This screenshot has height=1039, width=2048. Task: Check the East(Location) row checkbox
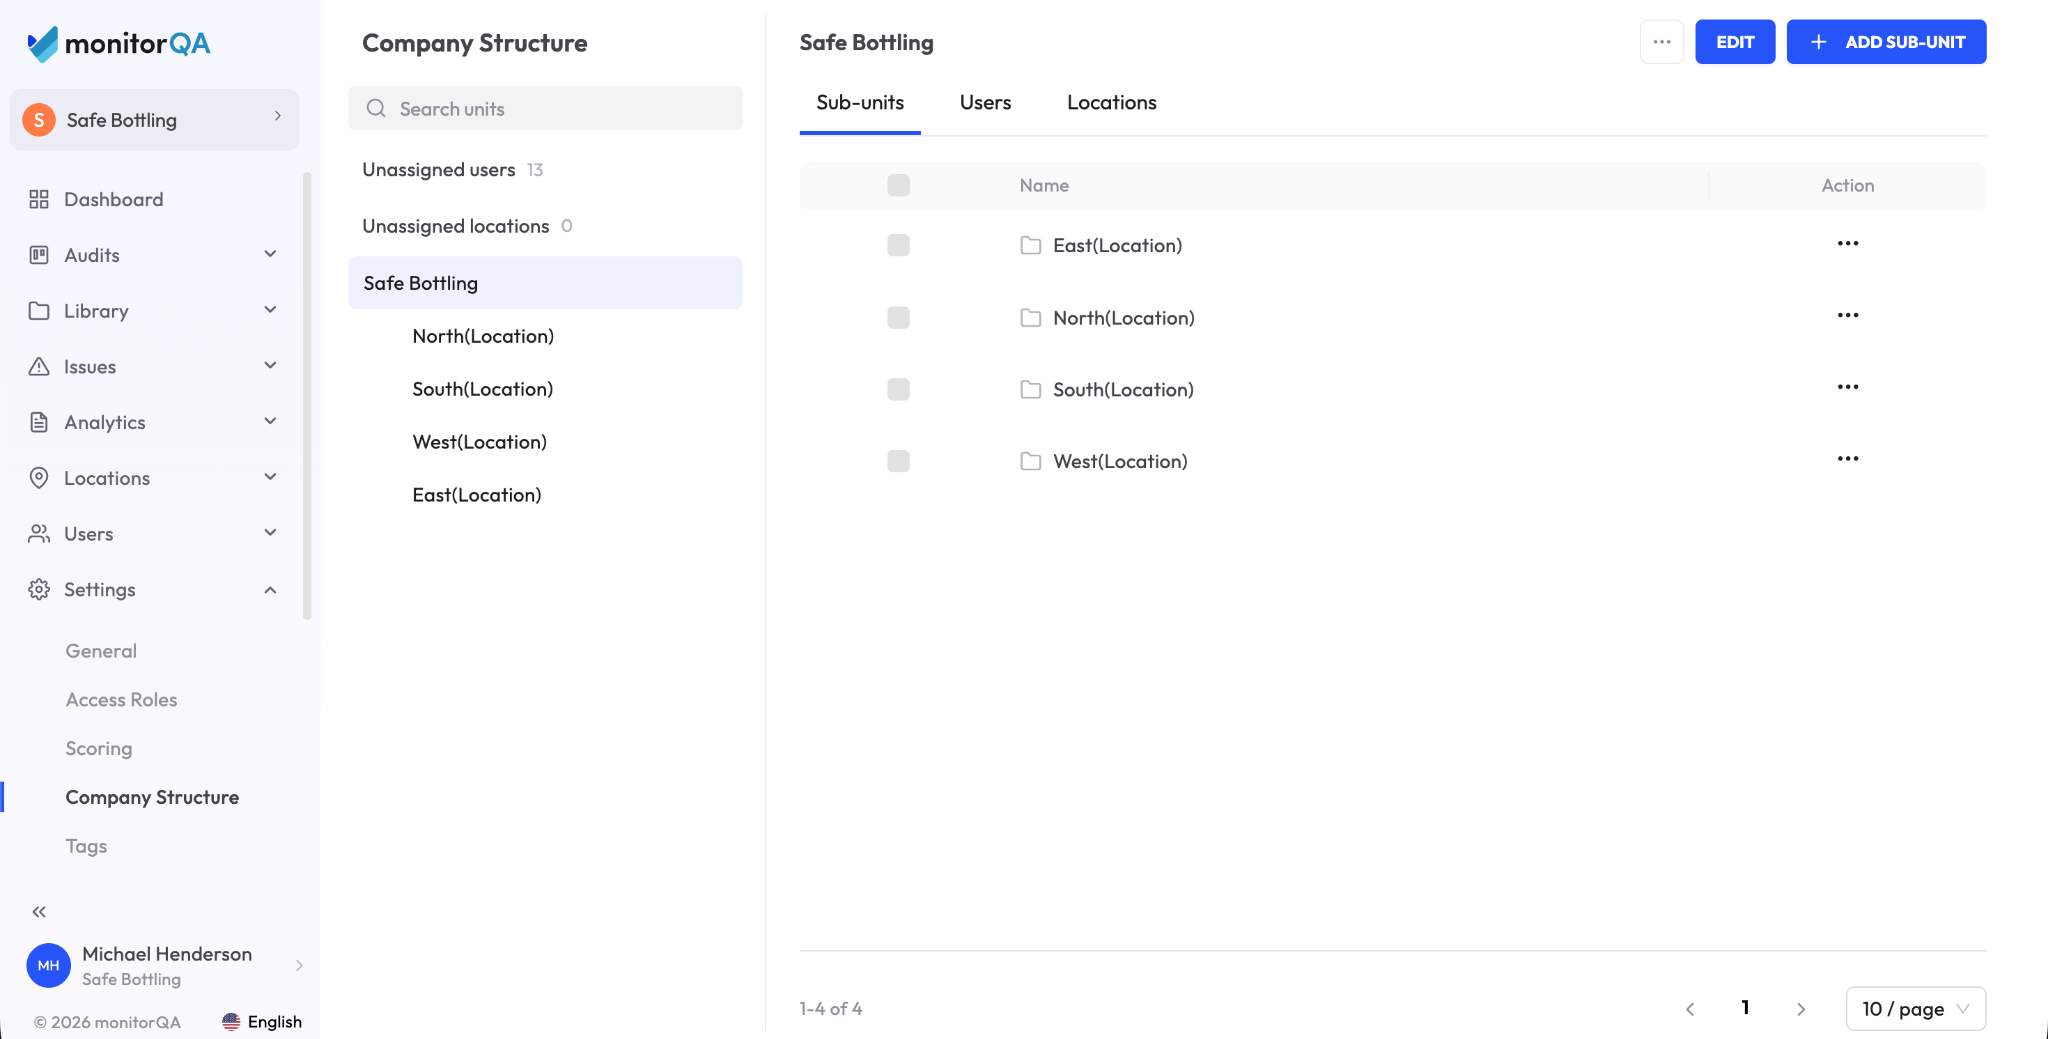(x=899, y=245)
